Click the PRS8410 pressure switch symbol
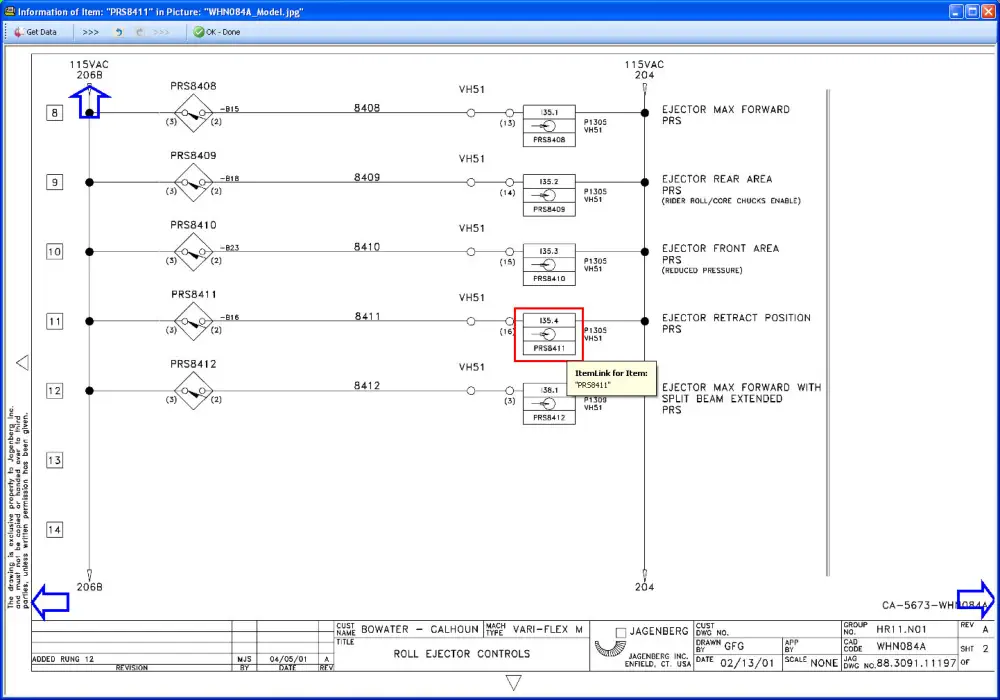 pyautogui.click(x=193, y=252)
